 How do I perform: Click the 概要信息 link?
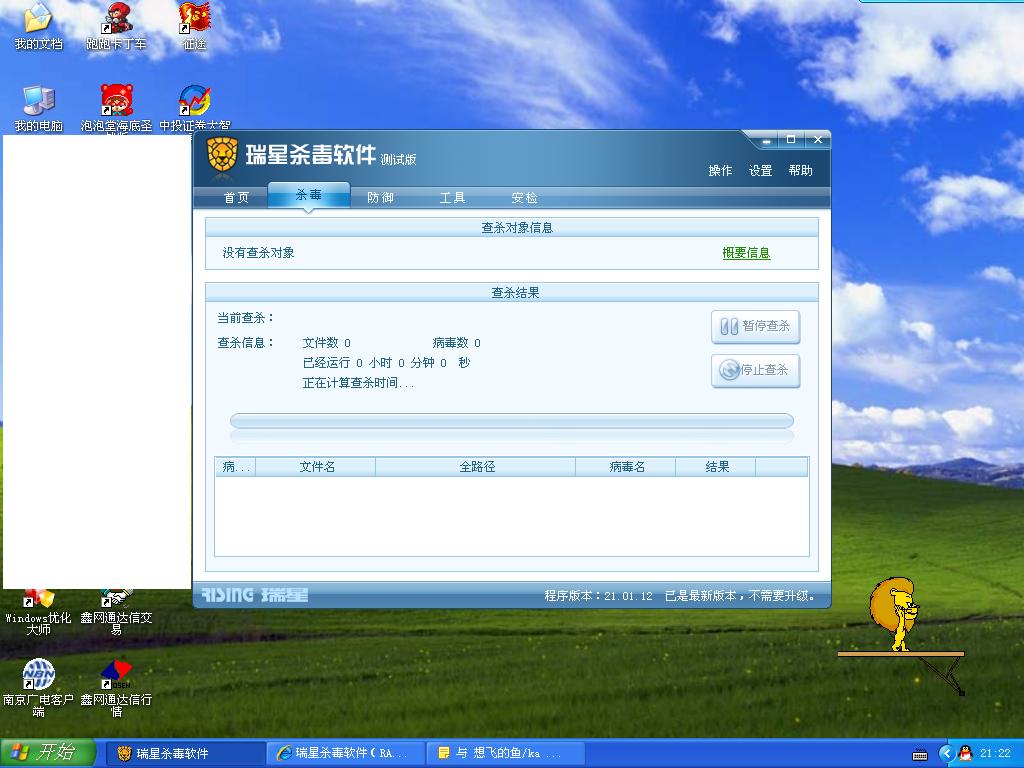[x=746, y=253]
